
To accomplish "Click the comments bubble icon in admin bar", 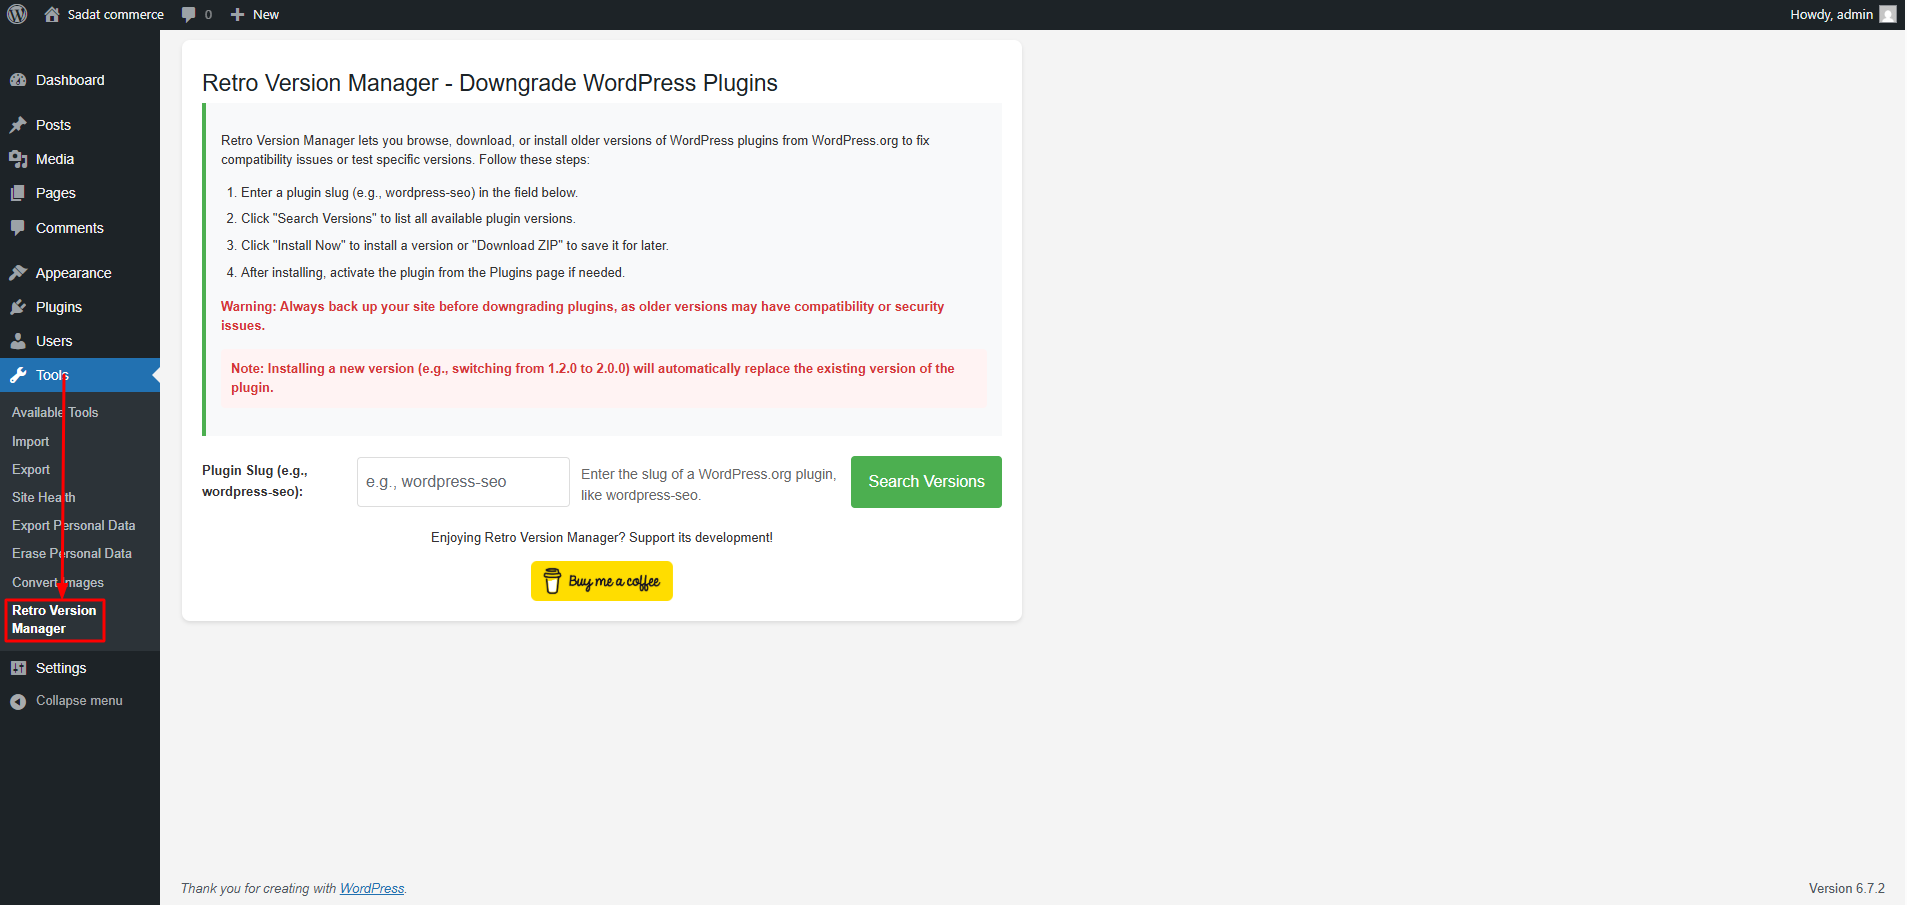I will click(x=189, y=14).
